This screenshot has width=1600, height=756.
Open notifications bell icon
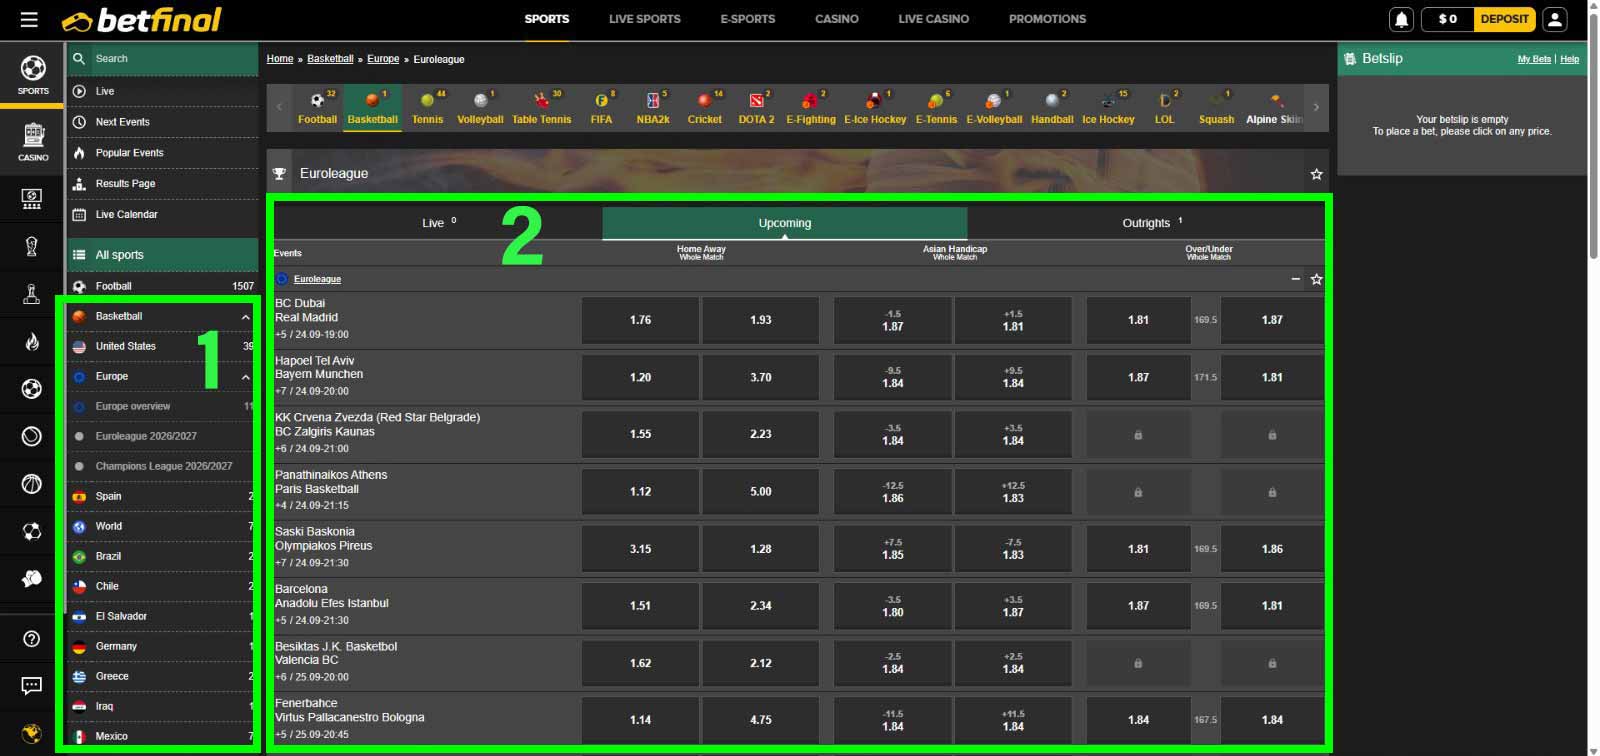(x=1402, y=19)
